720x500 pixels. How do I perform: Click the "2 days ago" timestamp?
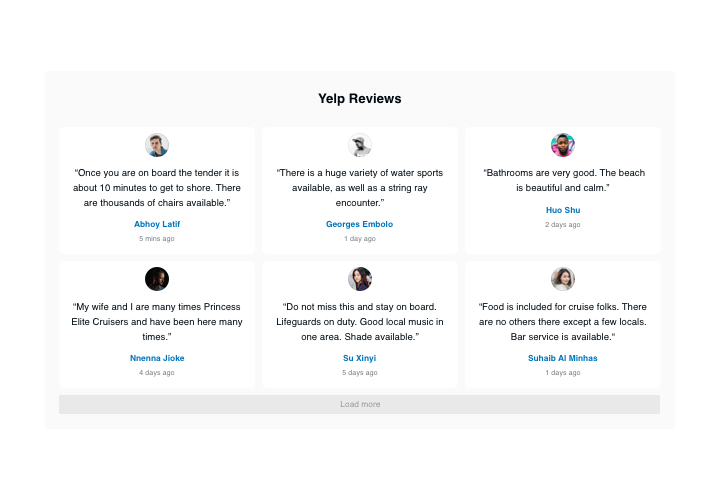tap(563, 225)
